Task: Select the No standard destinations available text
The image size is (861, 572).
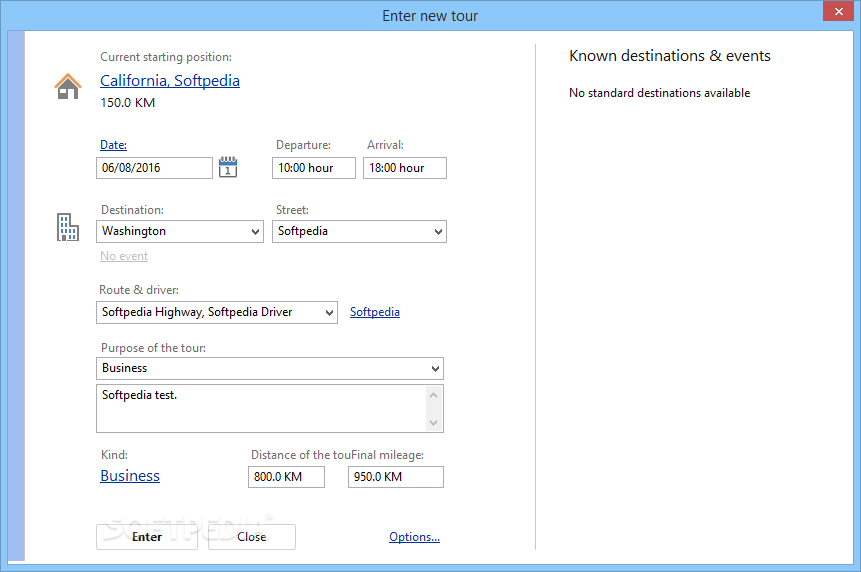Action: [659, 93]
